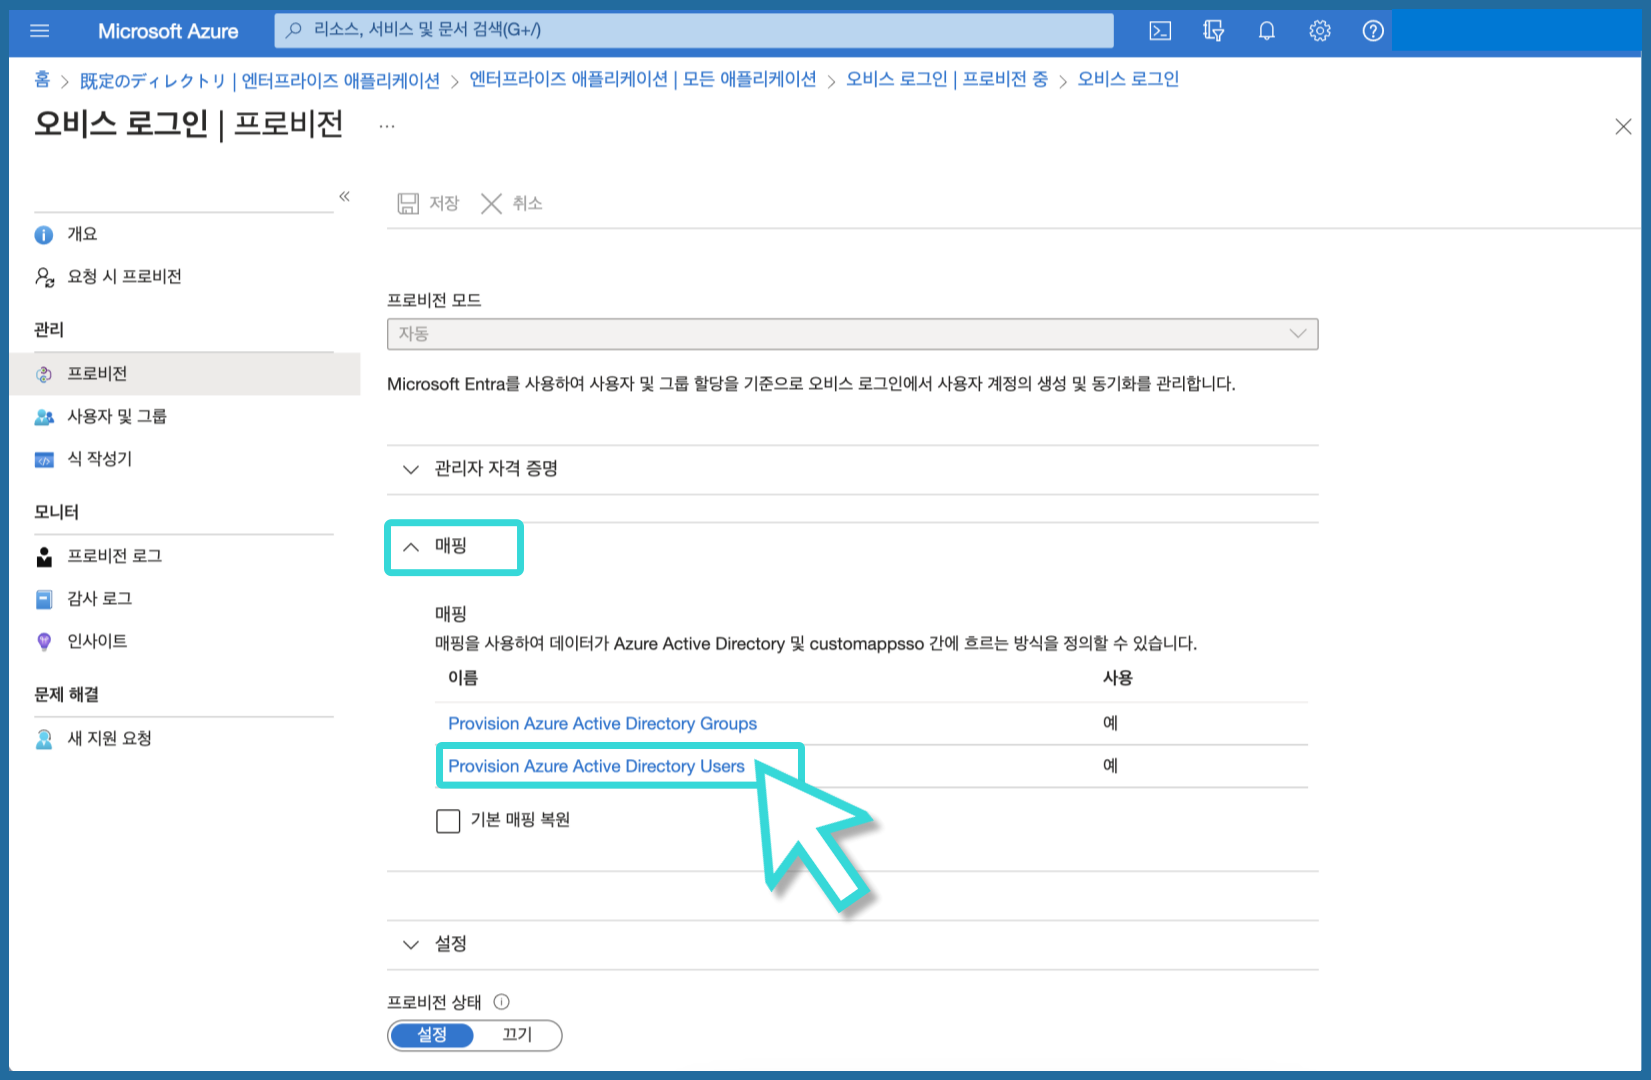Click the 사용 column header

point(1117,678)
